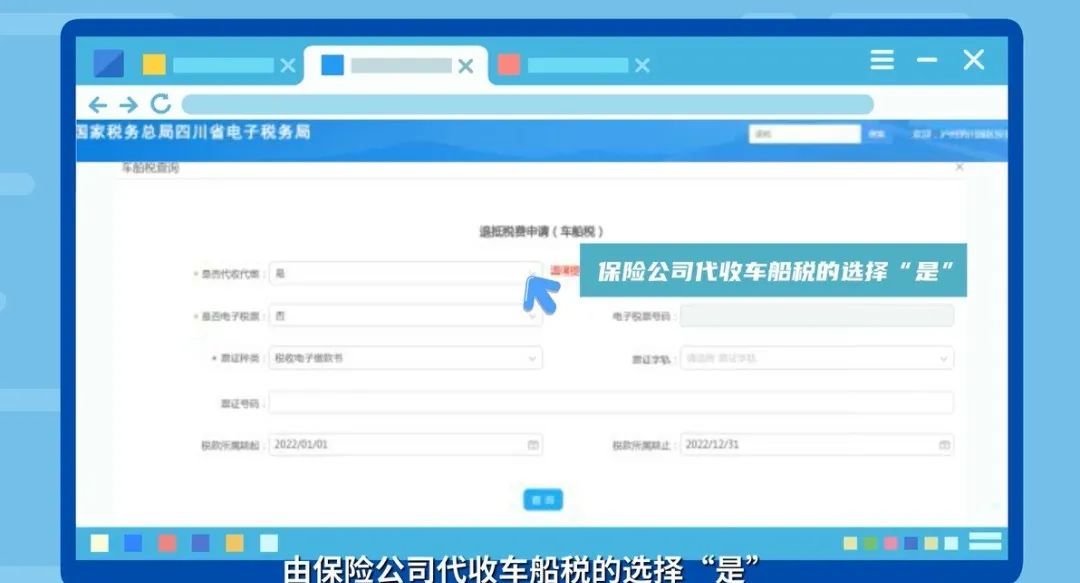Open calendar icon for 税款所属期止
The width and height of the screenshot is (1080, 583).
click(944, 445)
